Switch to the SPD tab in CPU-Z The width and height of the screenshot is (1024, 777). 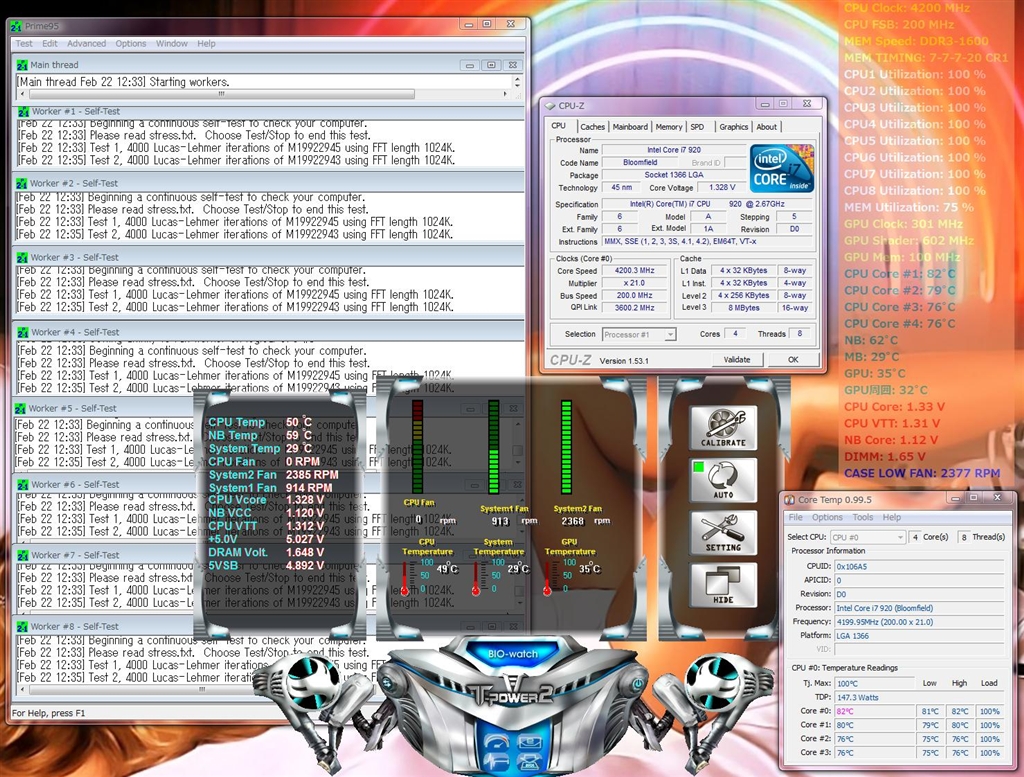click(697, 127)
